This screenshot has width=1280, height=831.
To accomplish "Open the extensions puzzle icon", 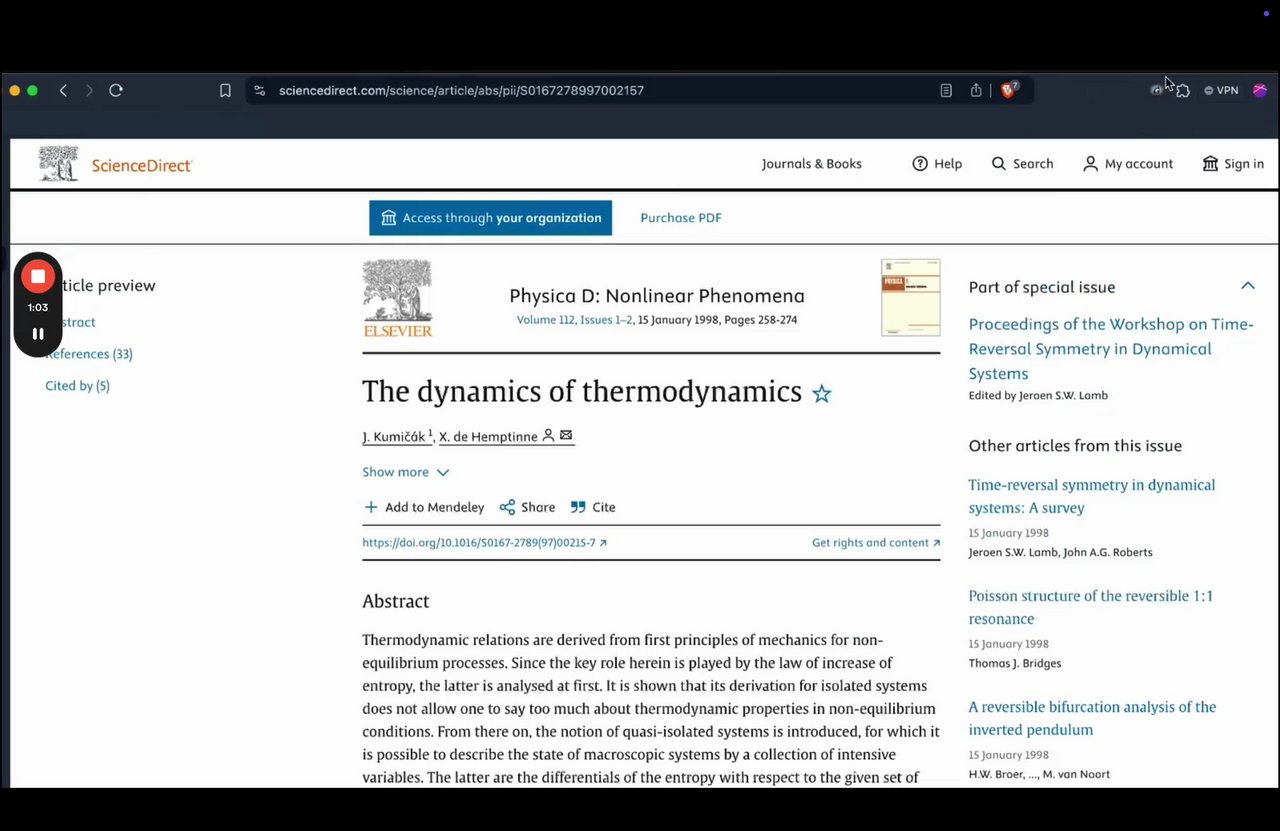I will [1183, 90].
